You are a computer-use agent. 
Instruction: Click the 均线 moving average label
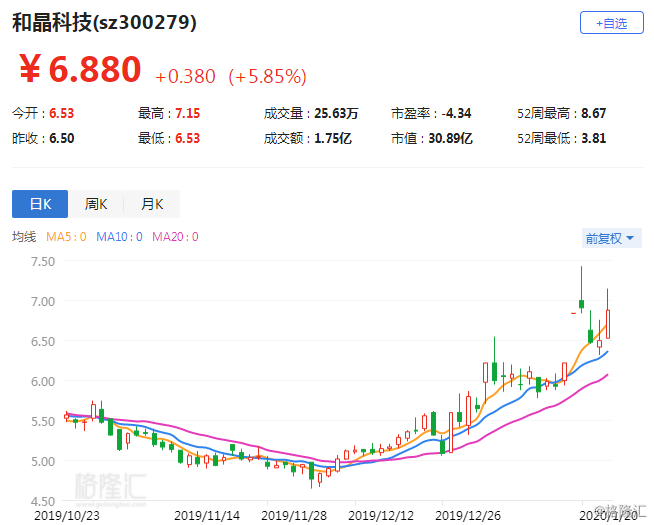pos(24,237)
